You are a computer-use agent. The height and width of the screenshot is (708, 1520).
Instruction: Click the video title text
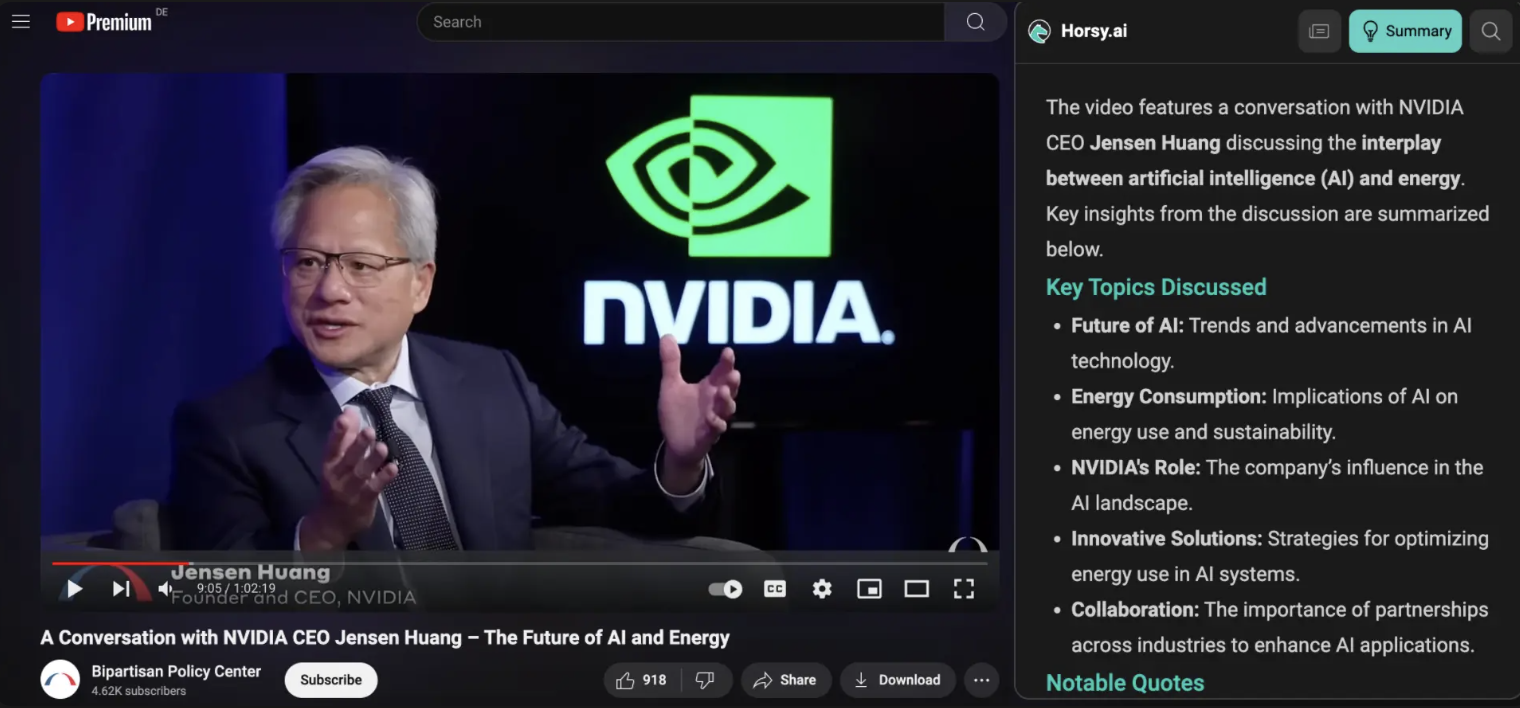click(385, 637)
